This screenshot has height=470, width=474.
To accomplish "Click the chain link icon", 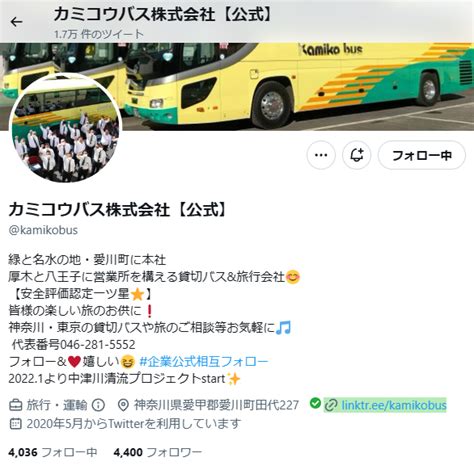I will tap(331, 405).
